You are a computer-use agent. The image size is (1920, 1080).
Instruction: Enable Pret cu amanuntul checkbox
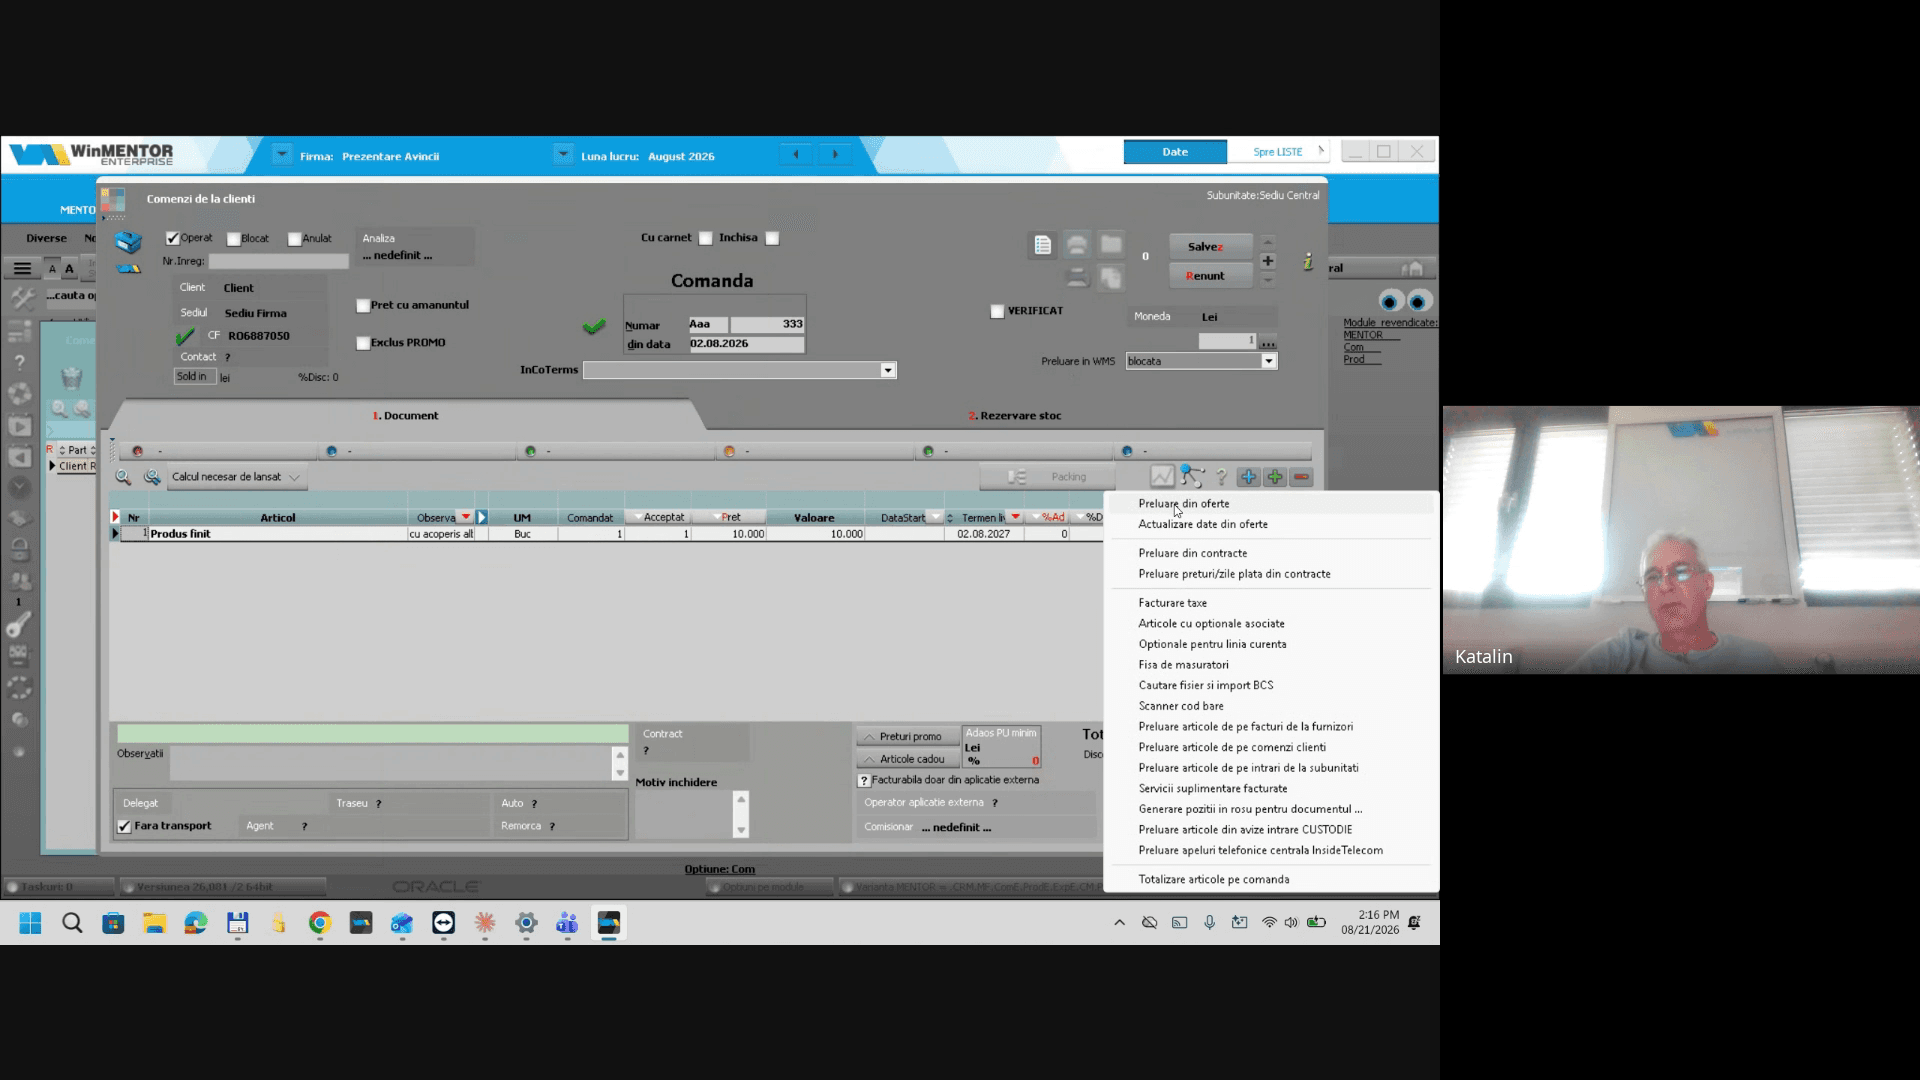coord(363,306)
